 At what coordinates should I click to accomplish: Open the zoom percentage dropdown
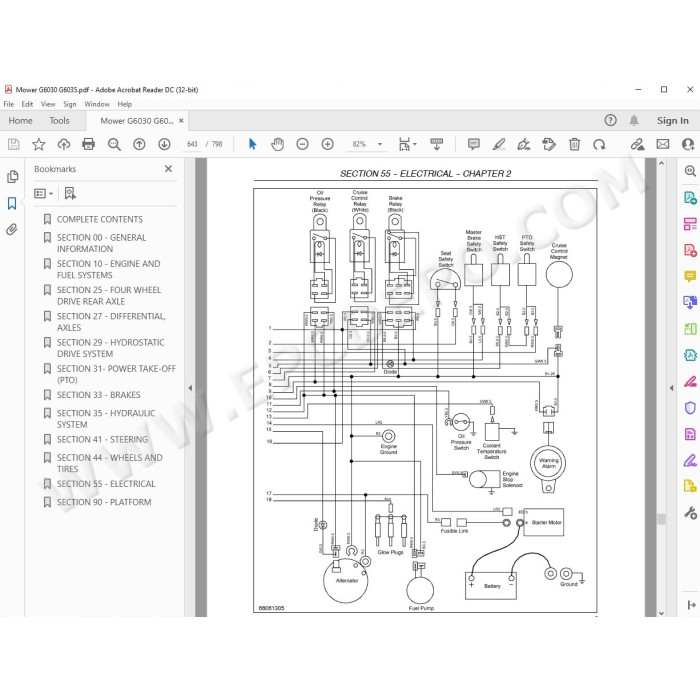pos(380,144)
